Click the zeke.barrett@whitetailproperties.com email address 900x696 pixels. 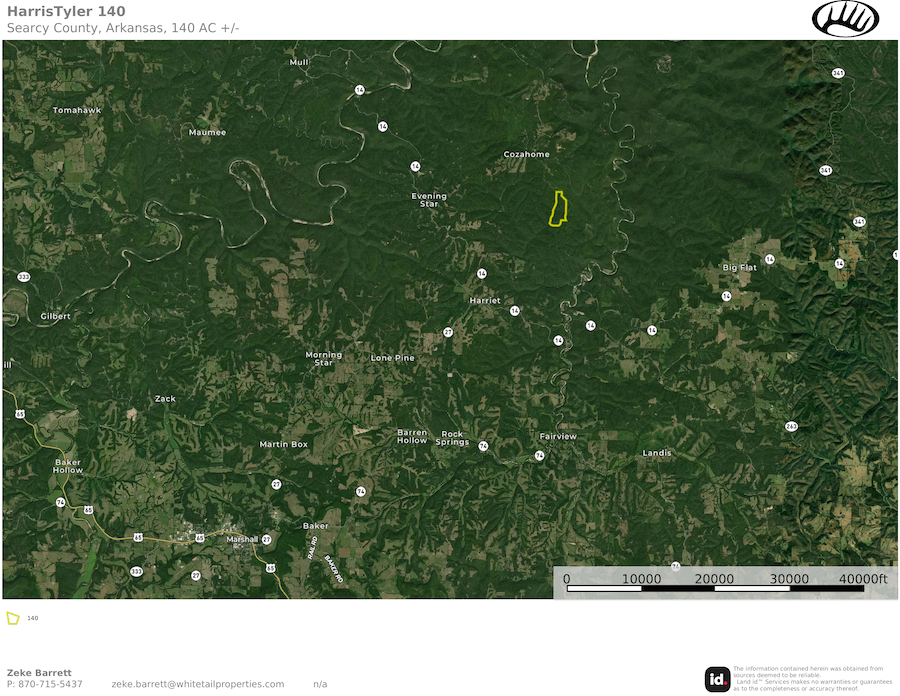point(197,684)
